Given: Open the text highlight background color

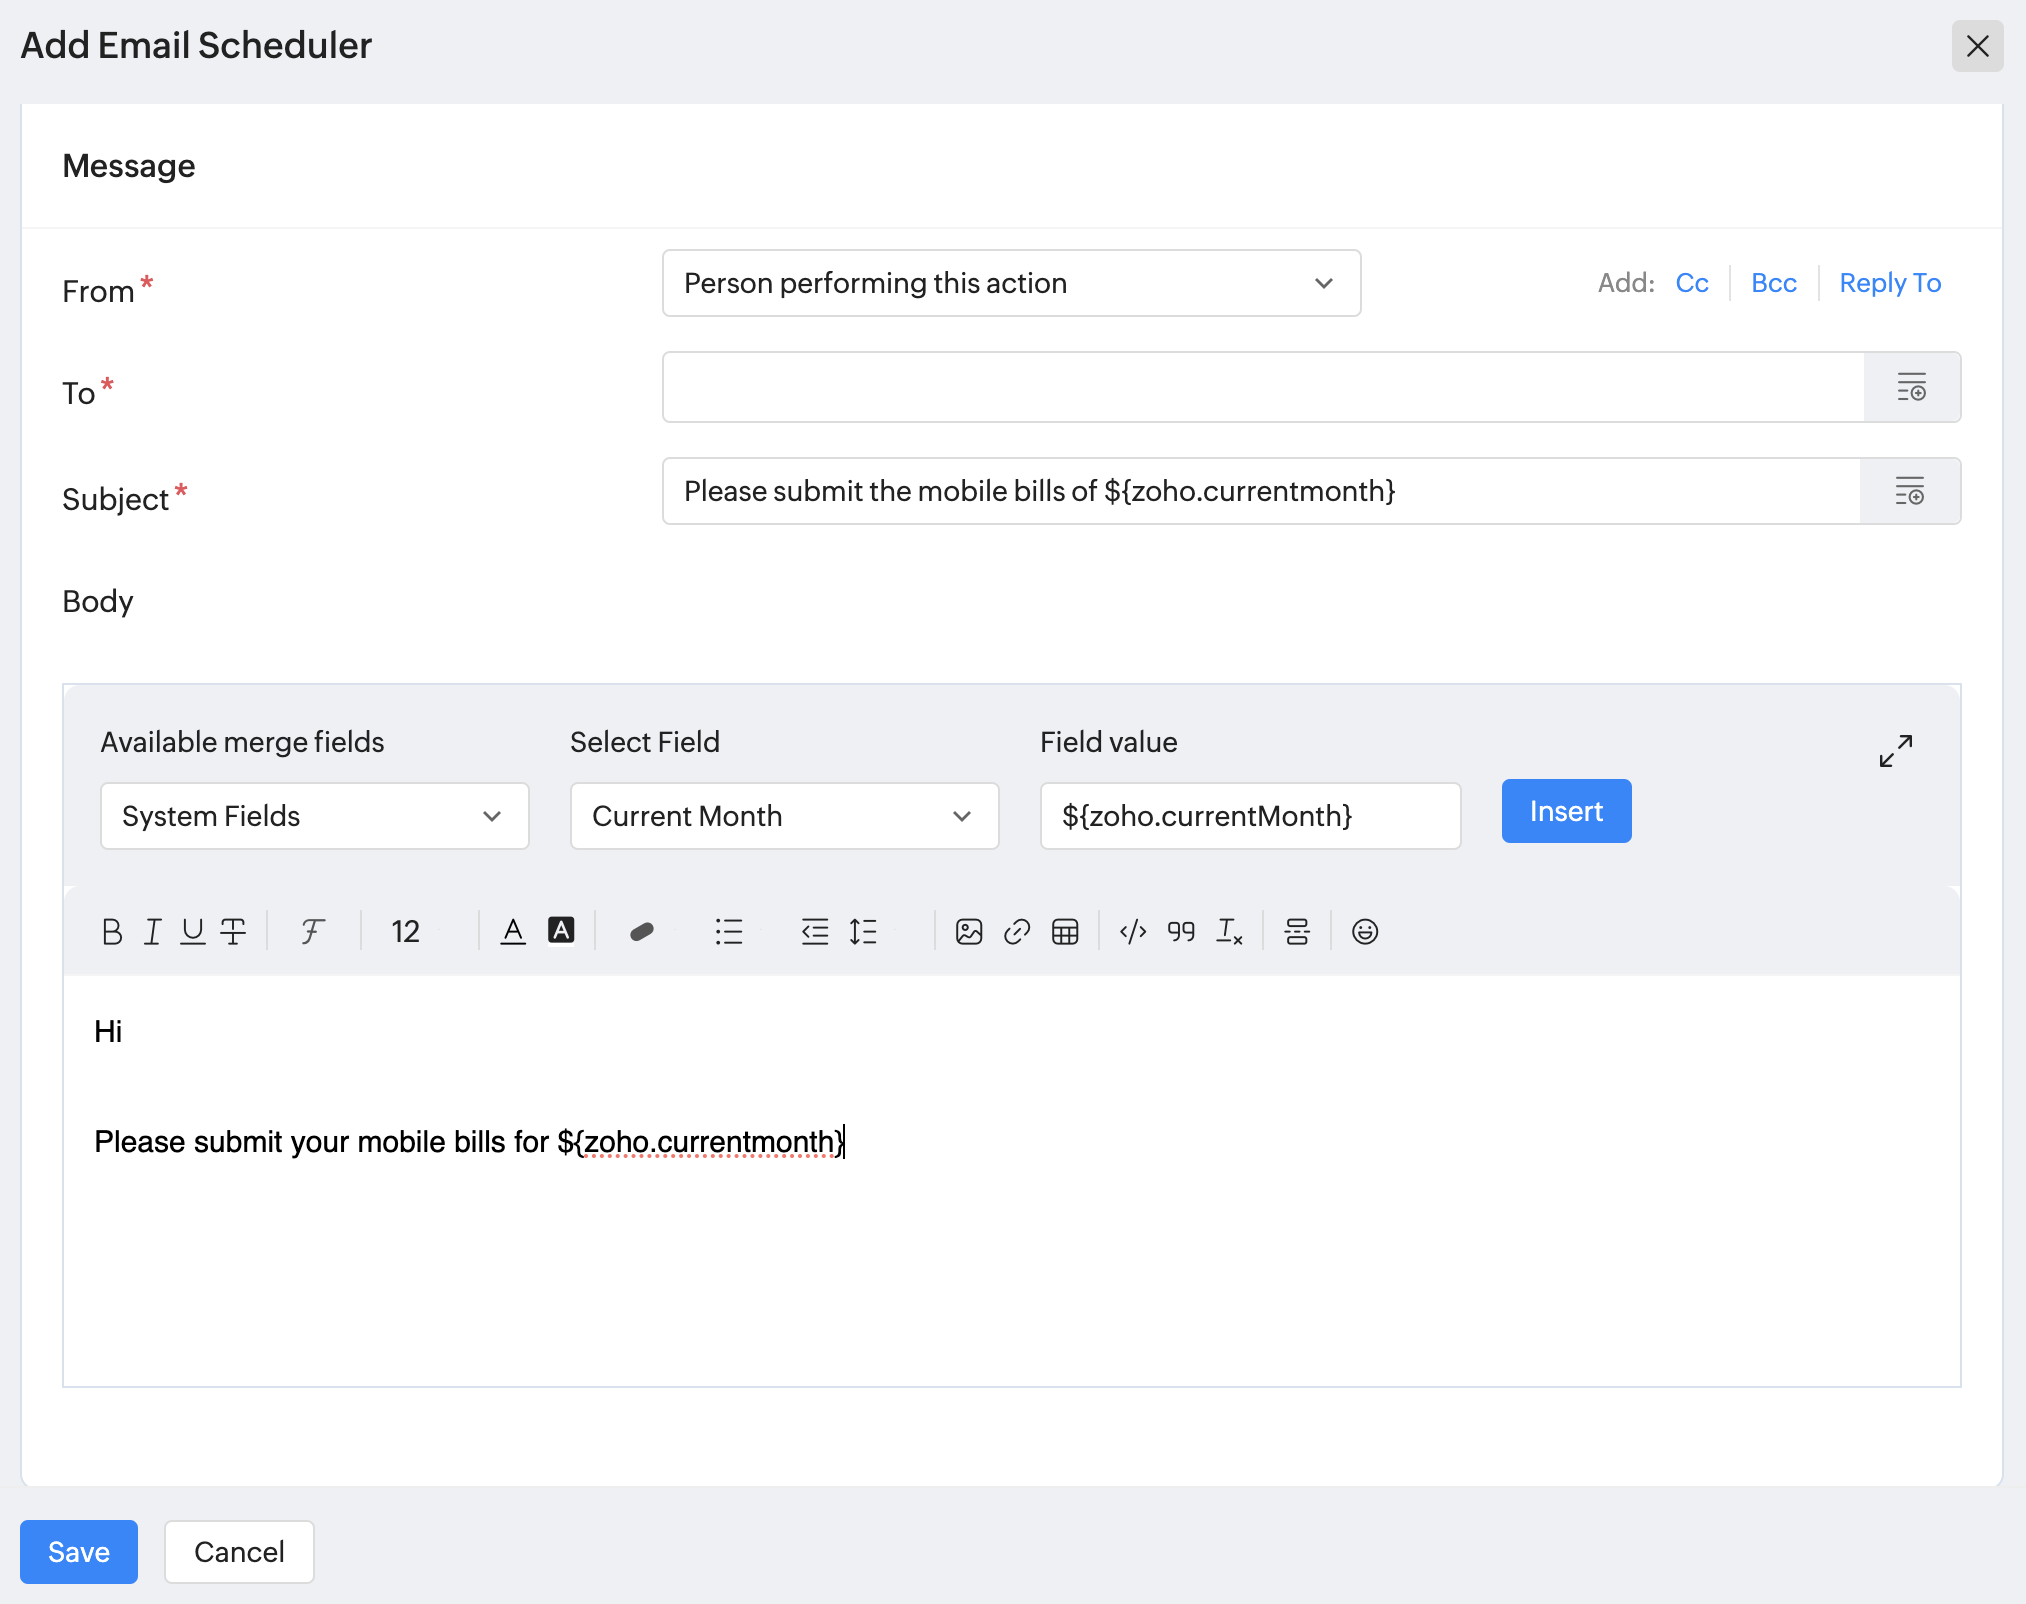Looking at the screenshot, I should click(x=561, y=931).
